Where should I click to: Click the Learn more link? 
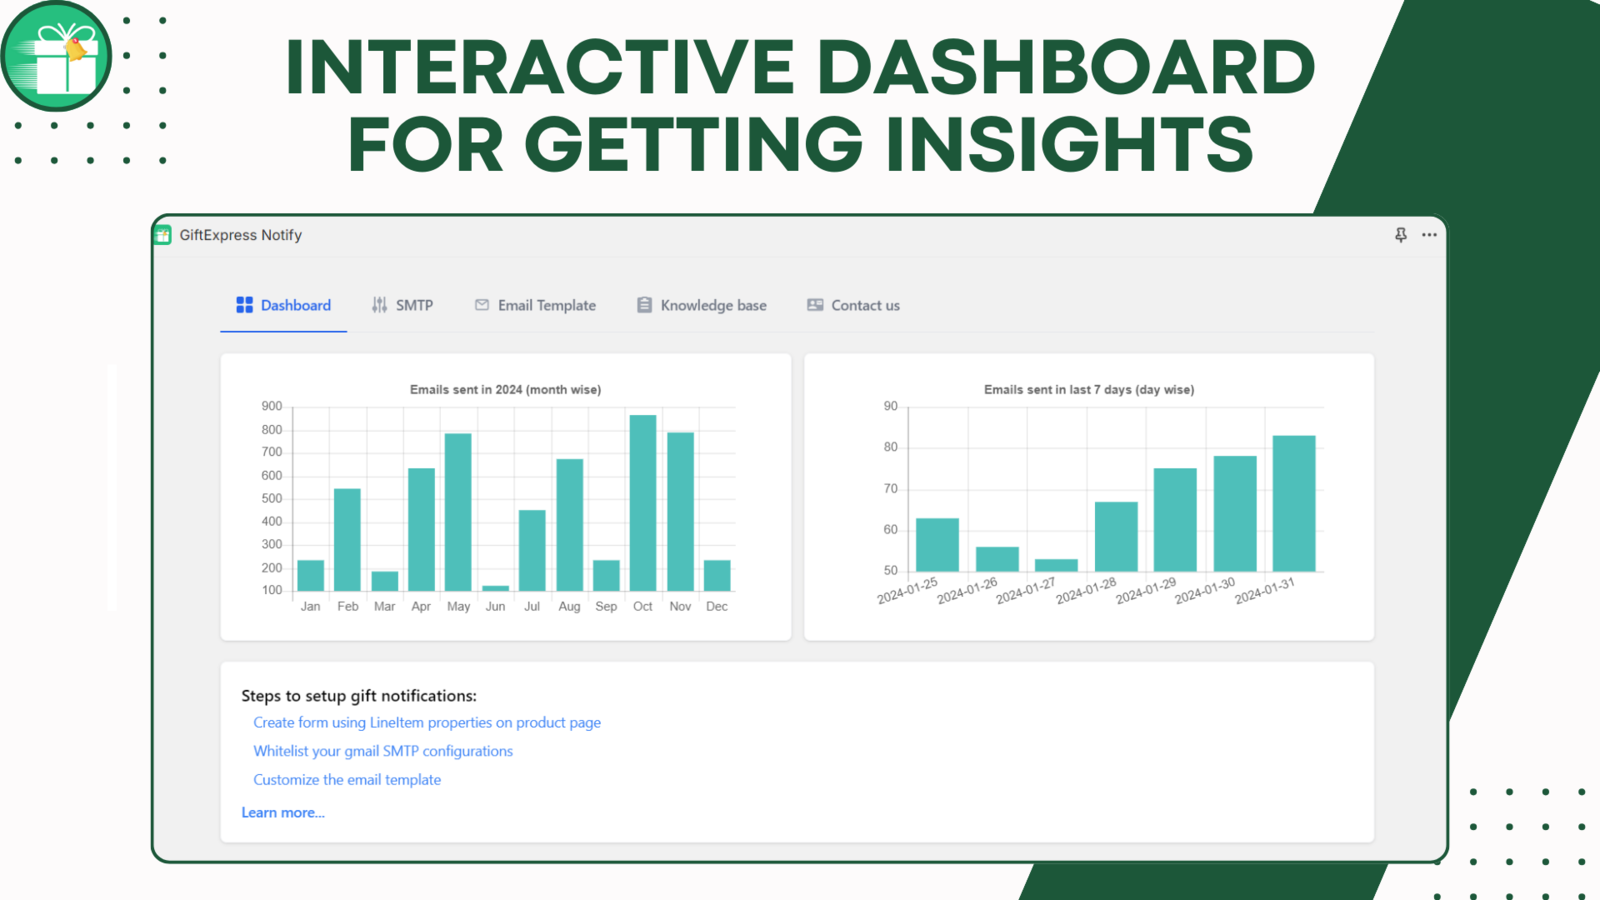coord(283,812)
